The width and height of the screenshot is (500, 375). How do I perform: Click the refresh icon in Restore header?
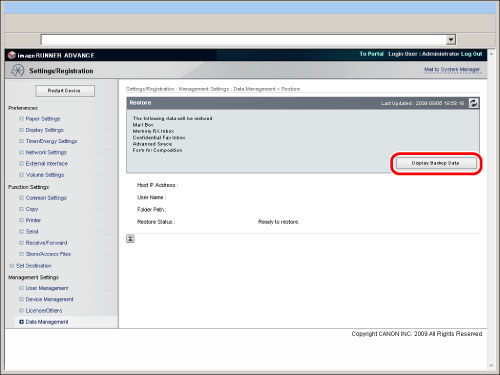point(473,103)
